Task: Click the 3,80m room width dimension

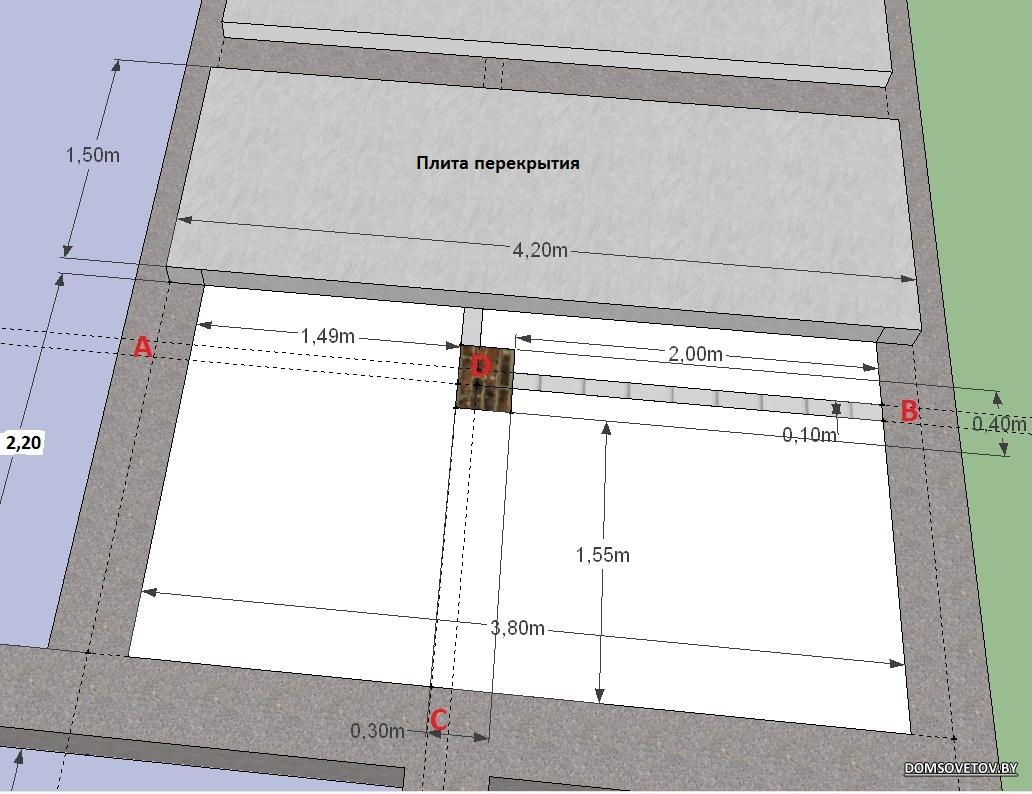Action: tap(517, 628)
